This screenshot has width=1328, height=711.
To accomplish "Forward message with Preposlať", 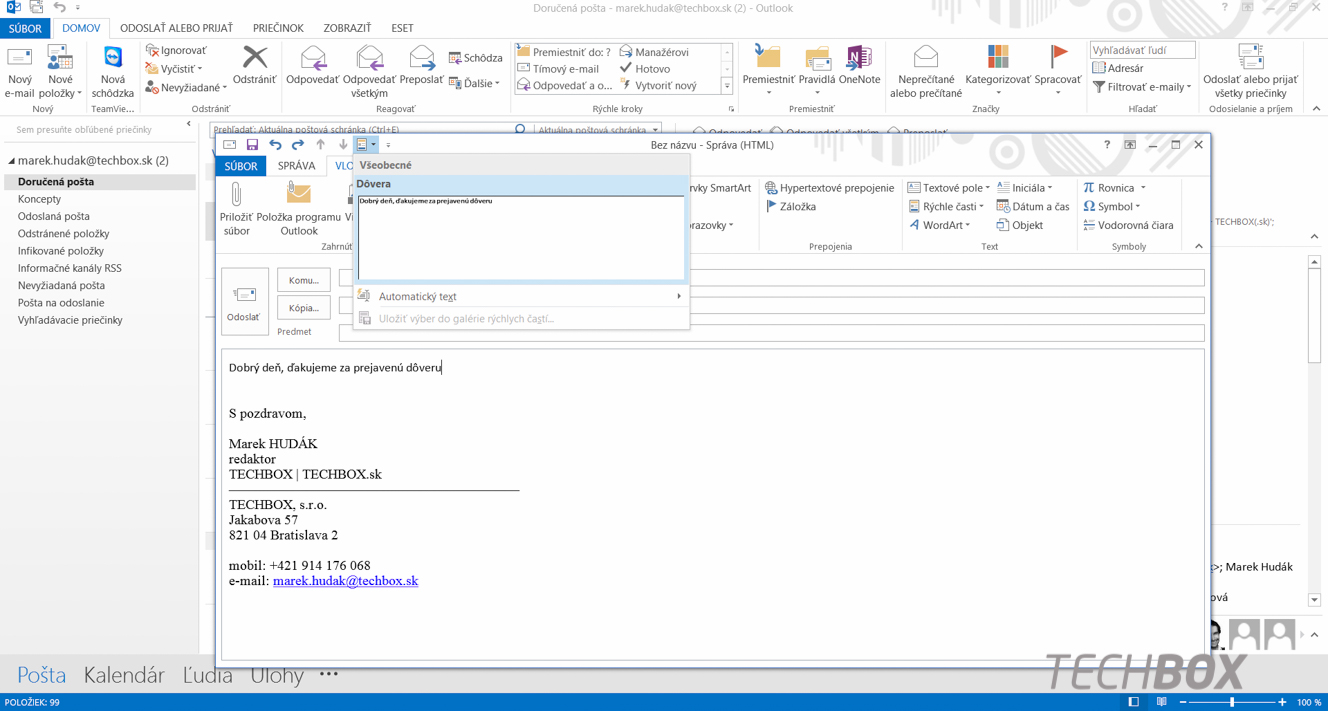I will click(421, 65).
